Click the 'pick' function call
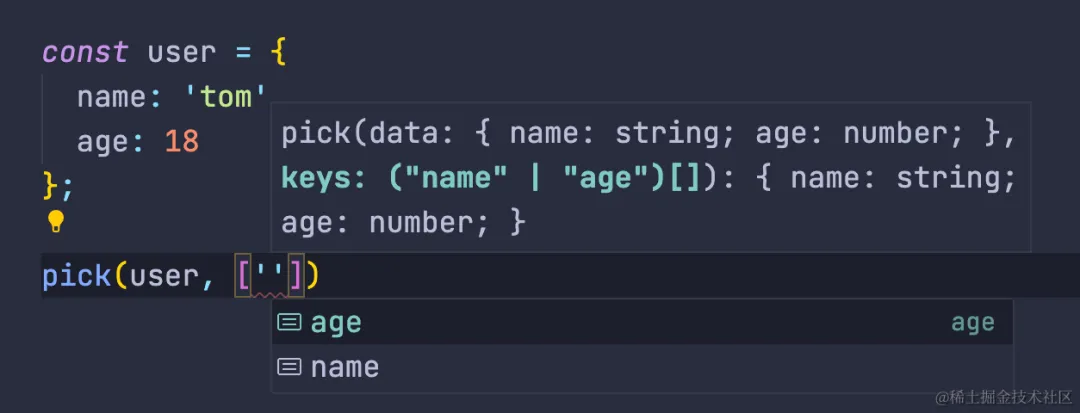Image resolution: width=1080 pixels, height=413 pixels. [76, 276]
